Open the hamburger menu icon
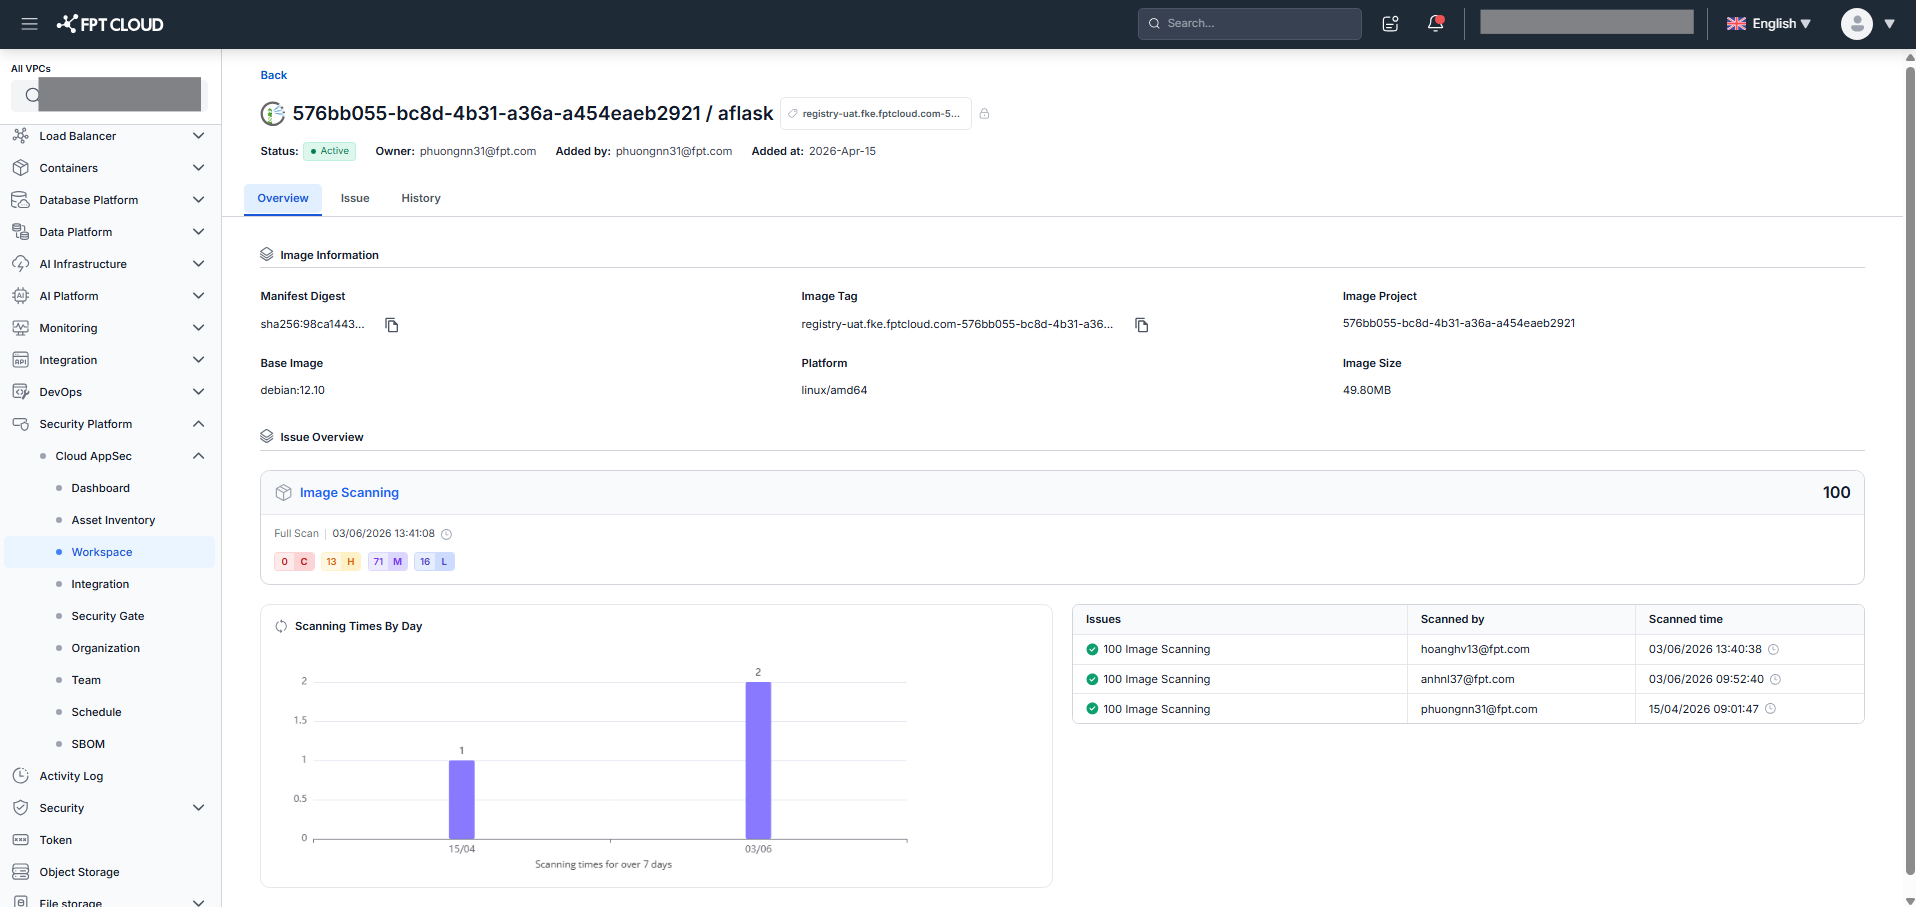 [x=30, y=24]
